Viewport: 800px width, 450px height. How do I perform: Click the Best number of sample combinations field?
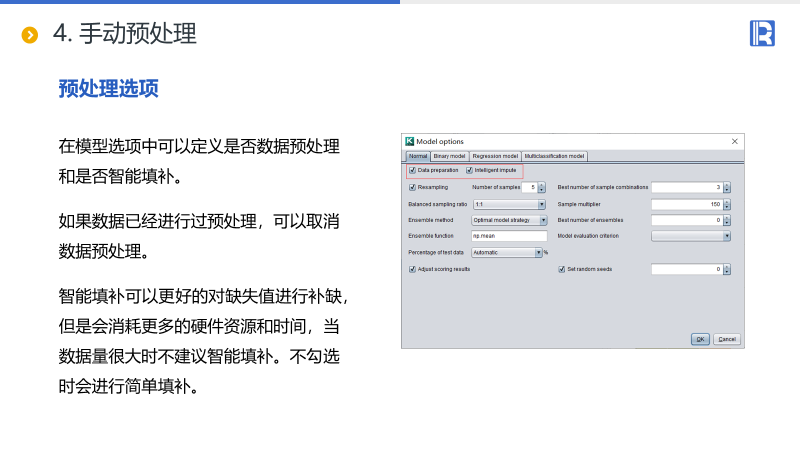(687, 187)
